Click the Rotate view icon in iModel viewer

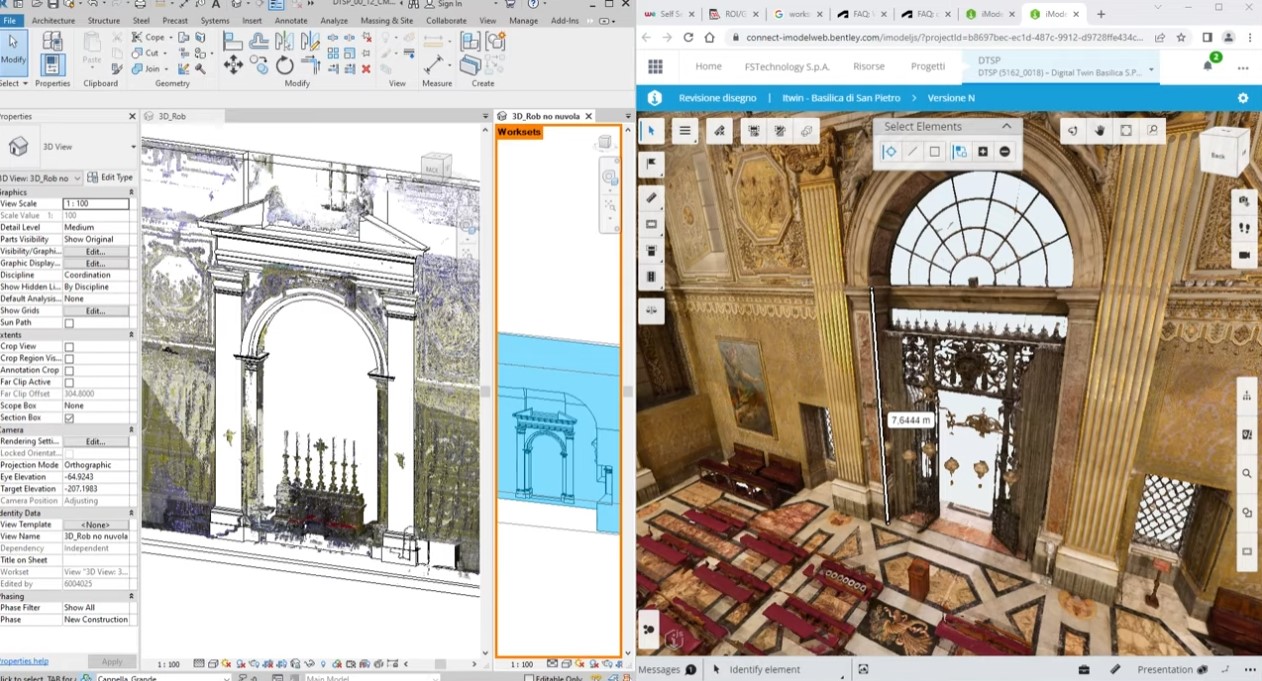pyautogui.click(x=1072, y=131)
